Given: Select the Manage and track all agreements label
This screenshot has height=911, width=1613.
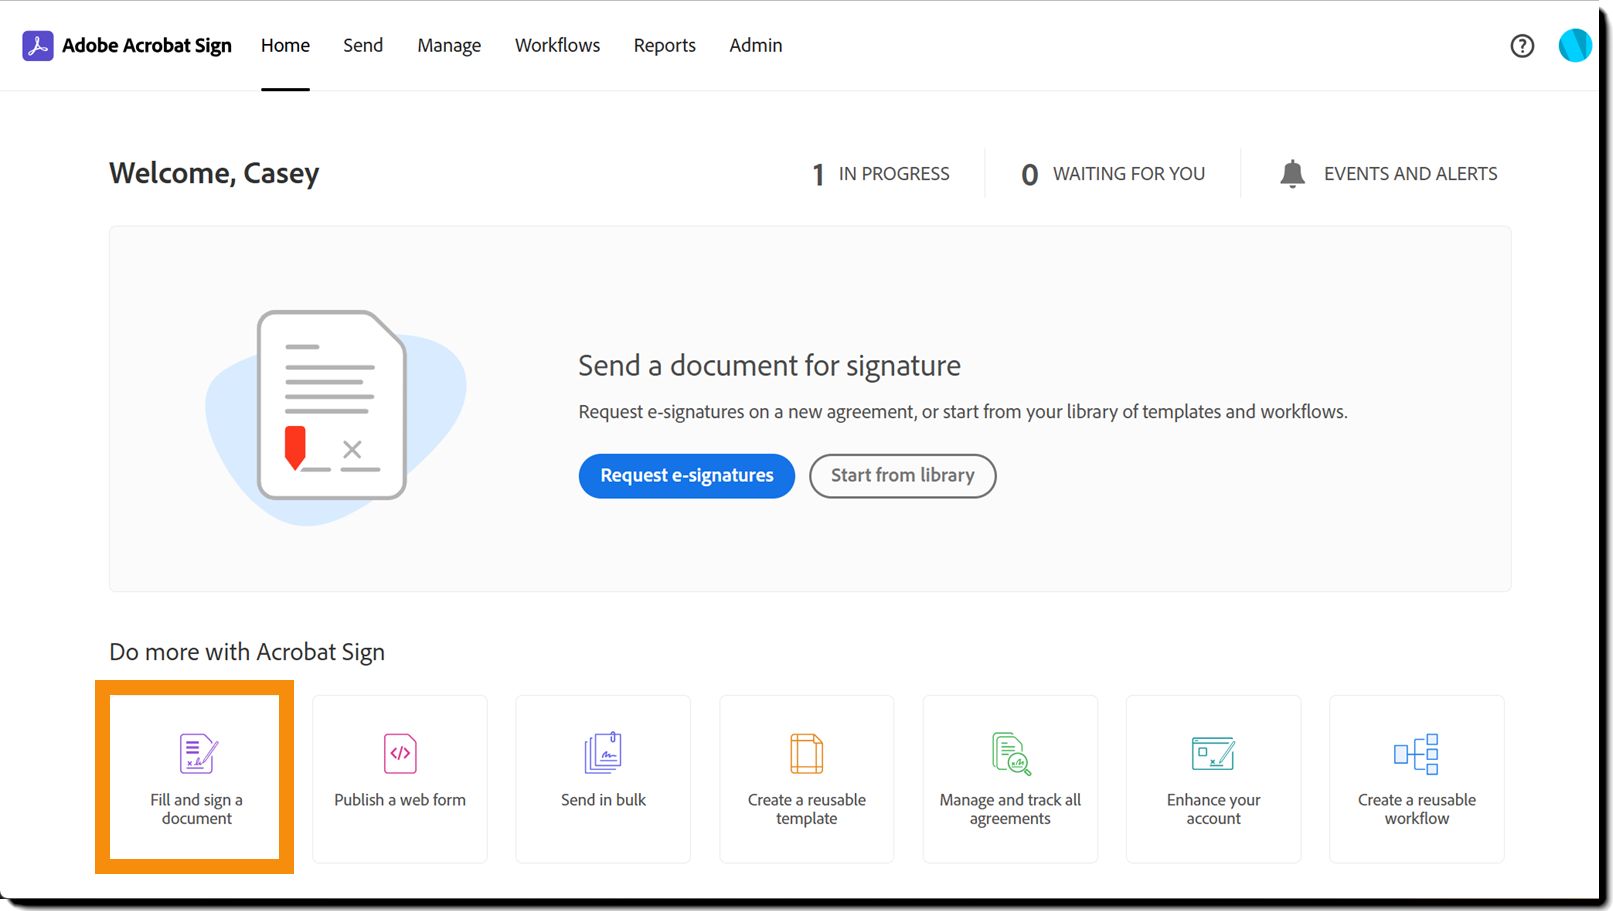Looking at the screenshot, I should pos(1010,809).
